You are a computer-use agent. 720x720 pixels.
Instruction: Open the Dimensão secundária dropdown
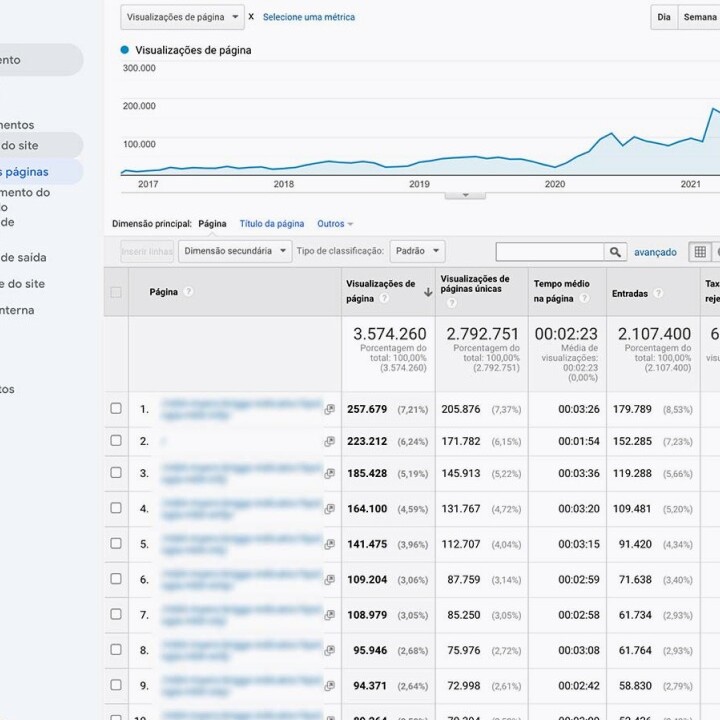click(x=235, y=251)
